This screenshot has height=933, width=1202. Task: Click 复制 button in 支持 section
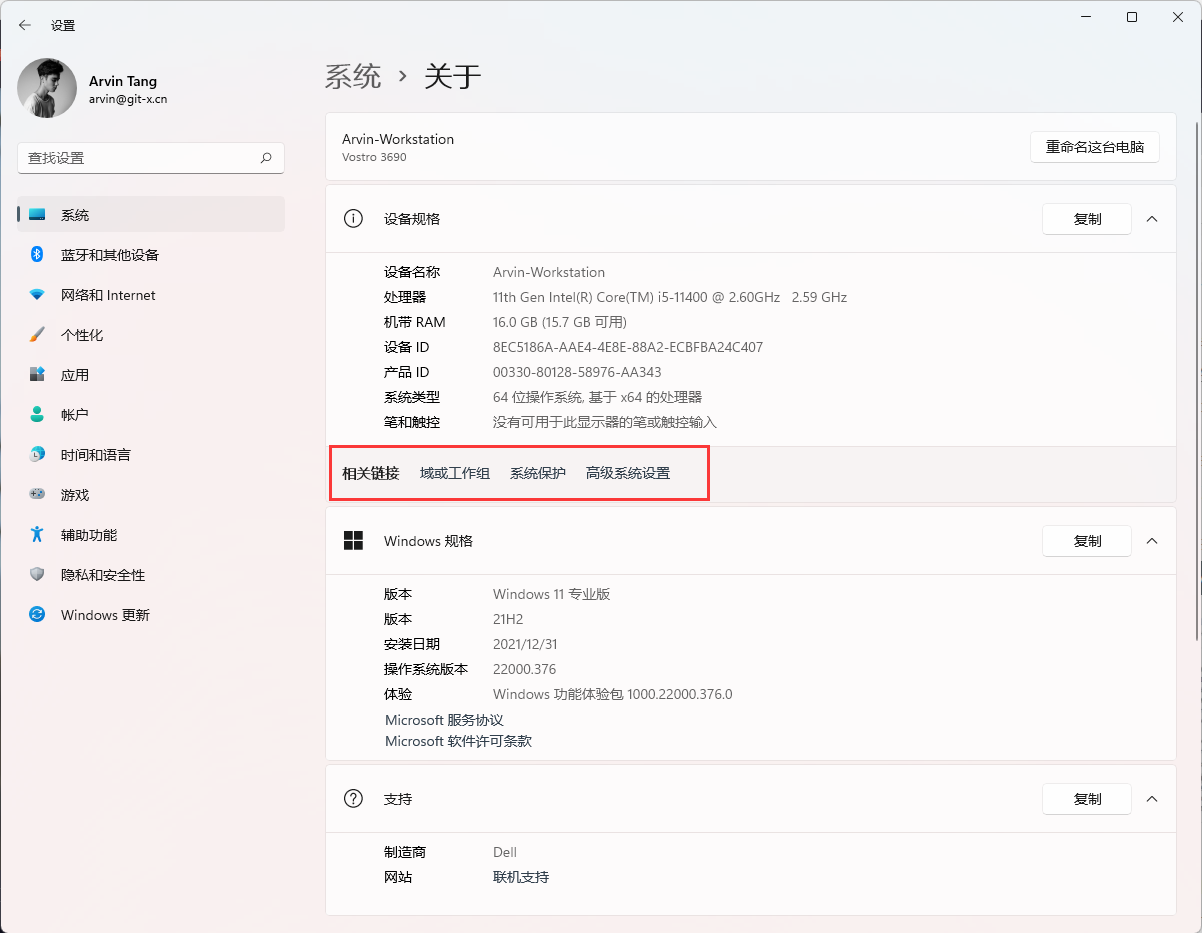(1087, 799)
